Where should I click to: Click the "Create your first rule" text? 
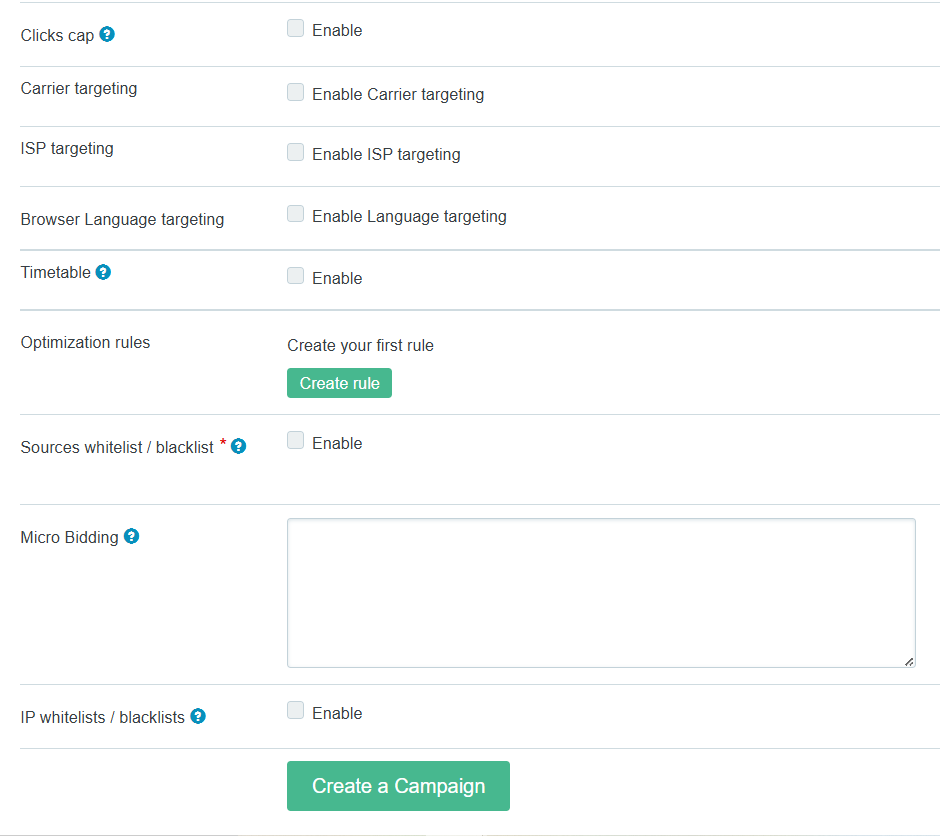point(360,345)
